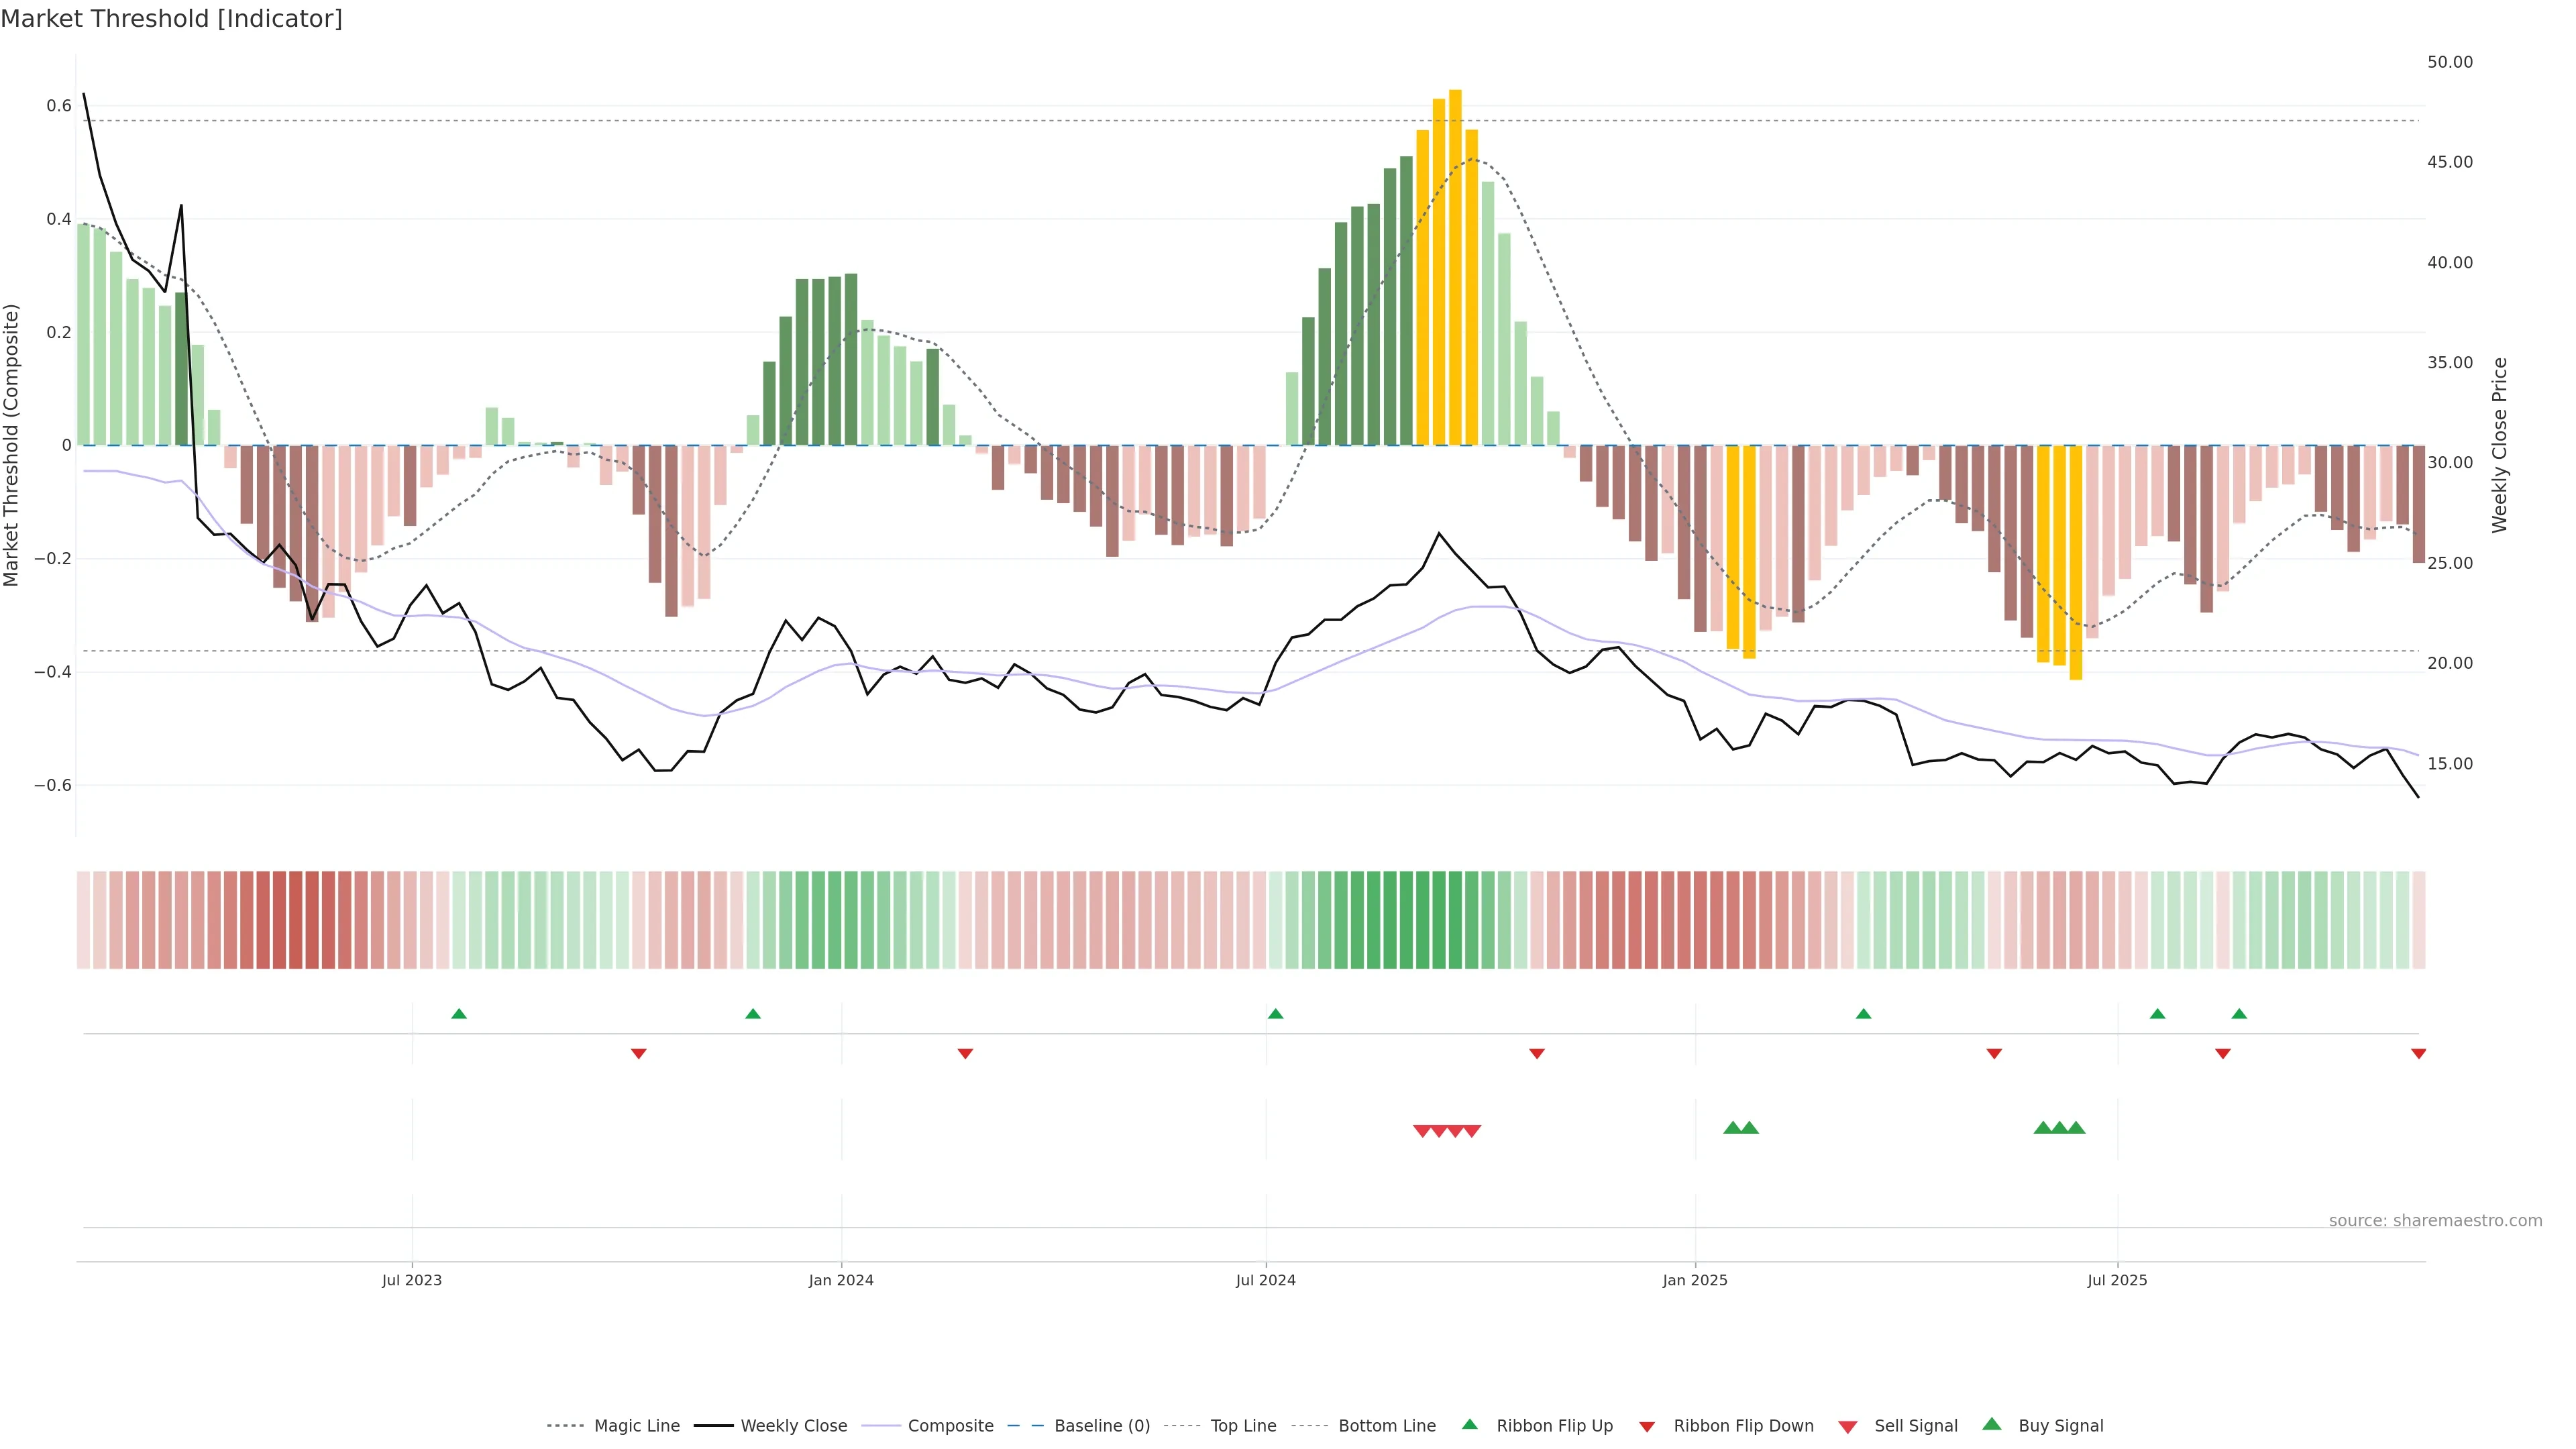Toggle the Weekly Close legend entry

click(793, 1426)
